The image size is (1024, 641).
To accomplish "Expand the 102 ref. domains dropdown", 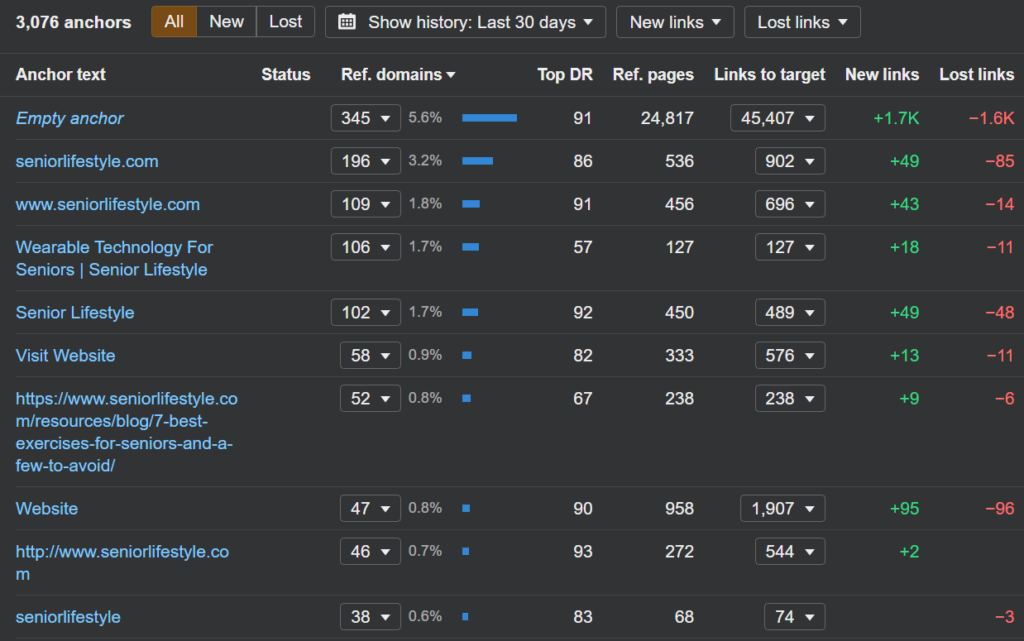I will click(366, 313).
